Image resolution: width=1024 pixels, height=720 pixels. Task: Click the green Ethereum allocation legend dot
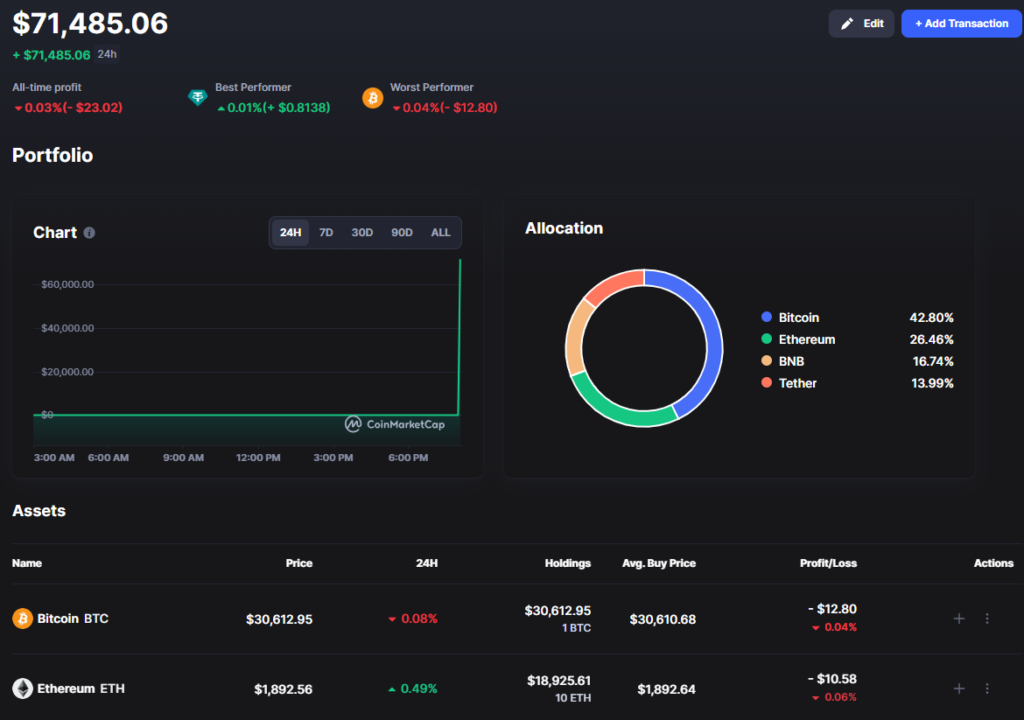766,339
